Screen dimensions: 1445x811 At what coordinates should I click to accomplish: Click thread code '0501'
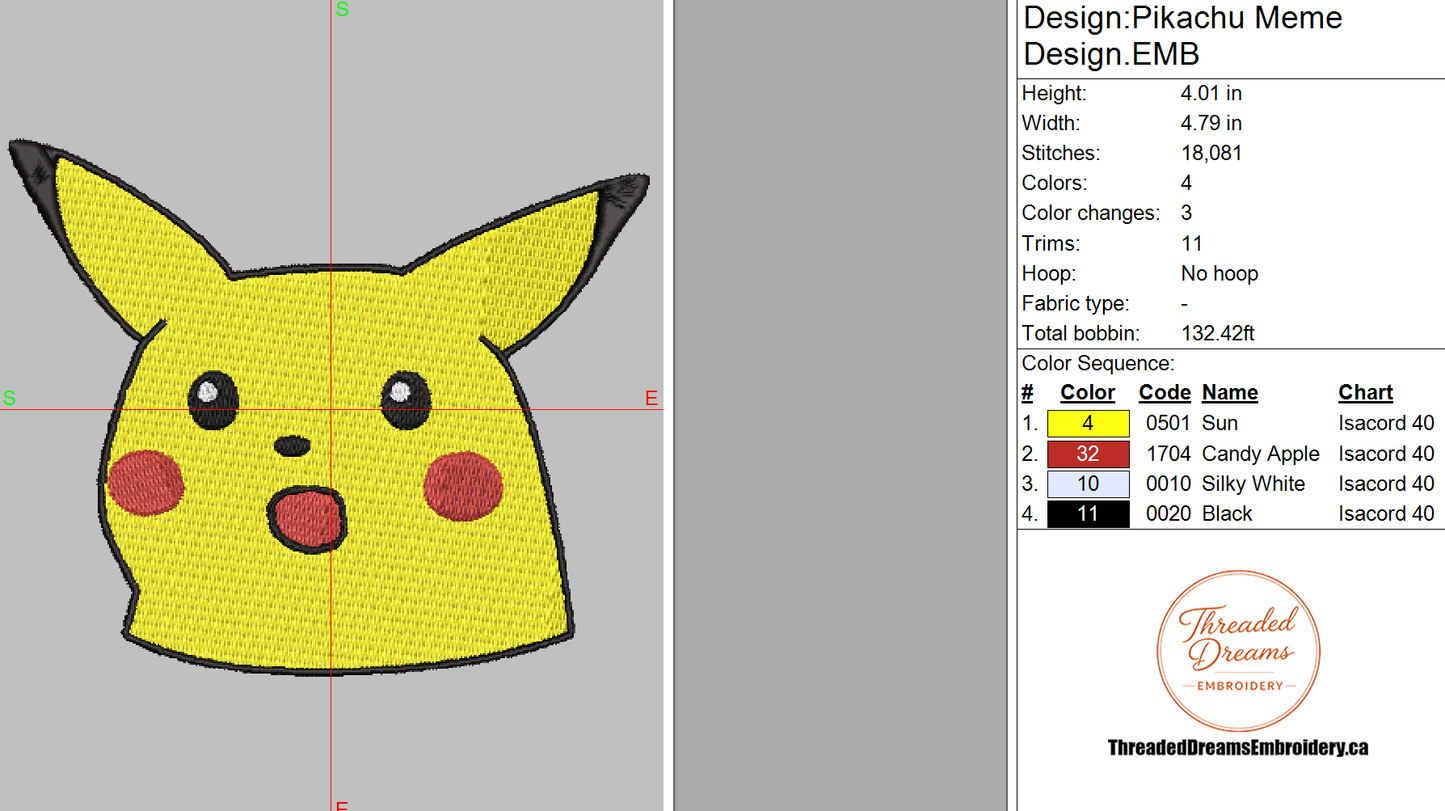[1168, 424]
